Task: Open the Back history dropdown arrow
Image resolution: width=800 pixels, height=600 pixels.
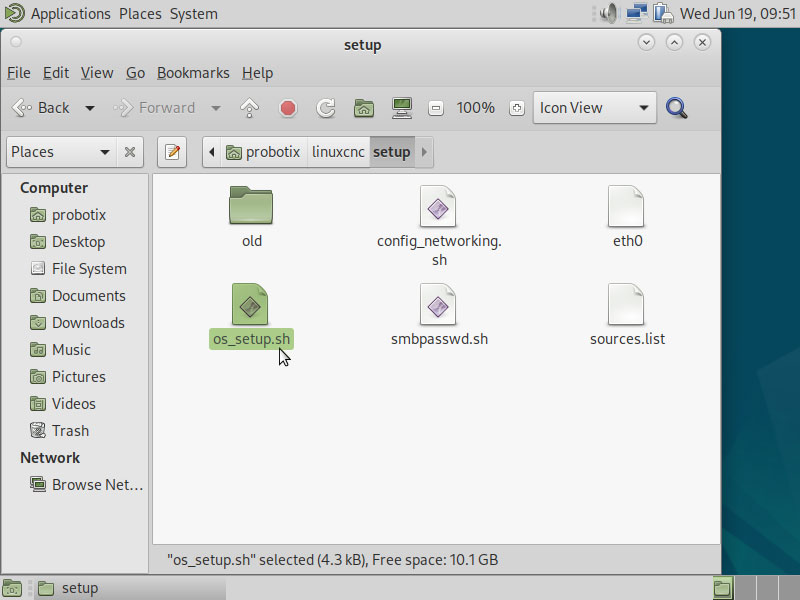Action: tap(90, 108)
